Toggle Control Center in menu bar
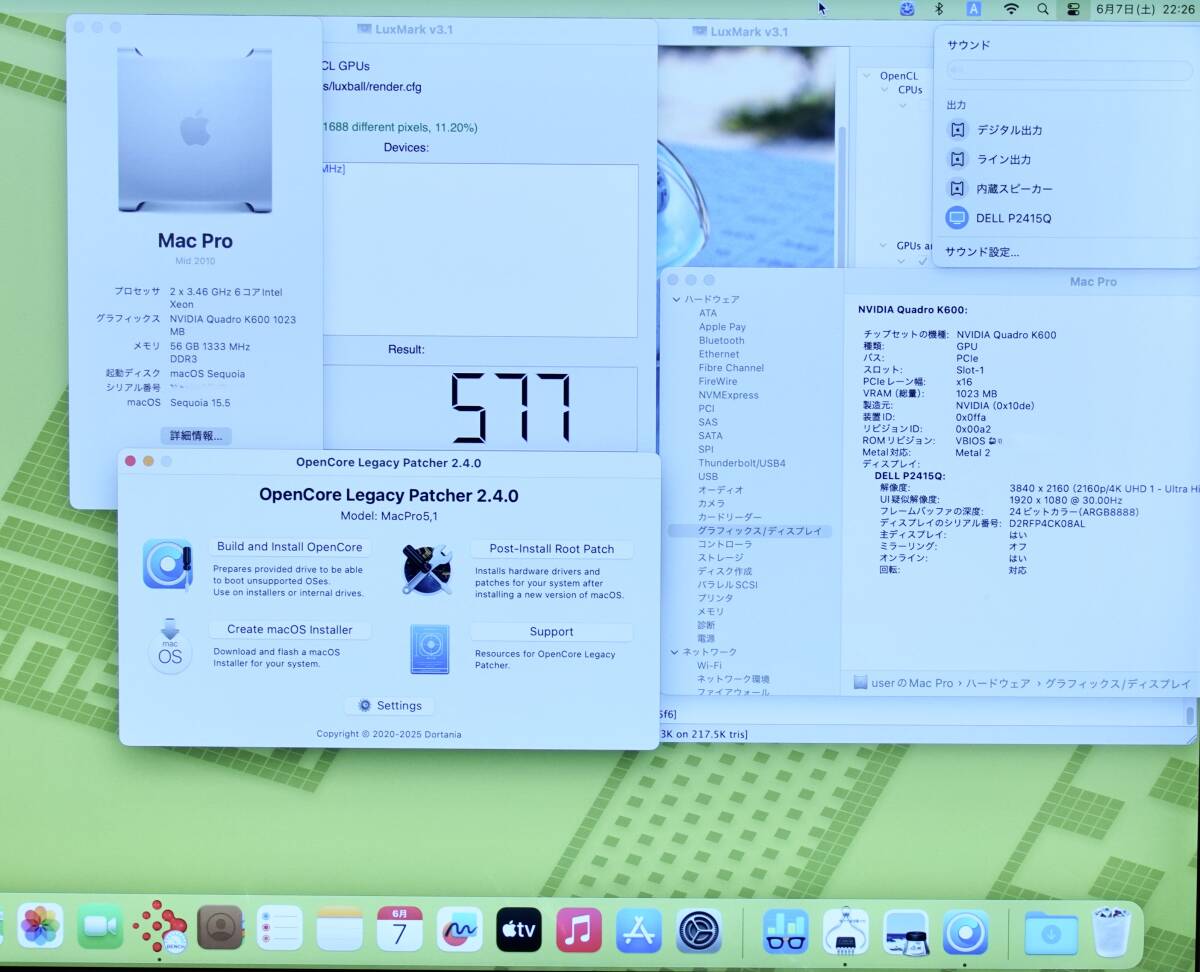The image size is (1200, 972). click(x=1074, y=9)
